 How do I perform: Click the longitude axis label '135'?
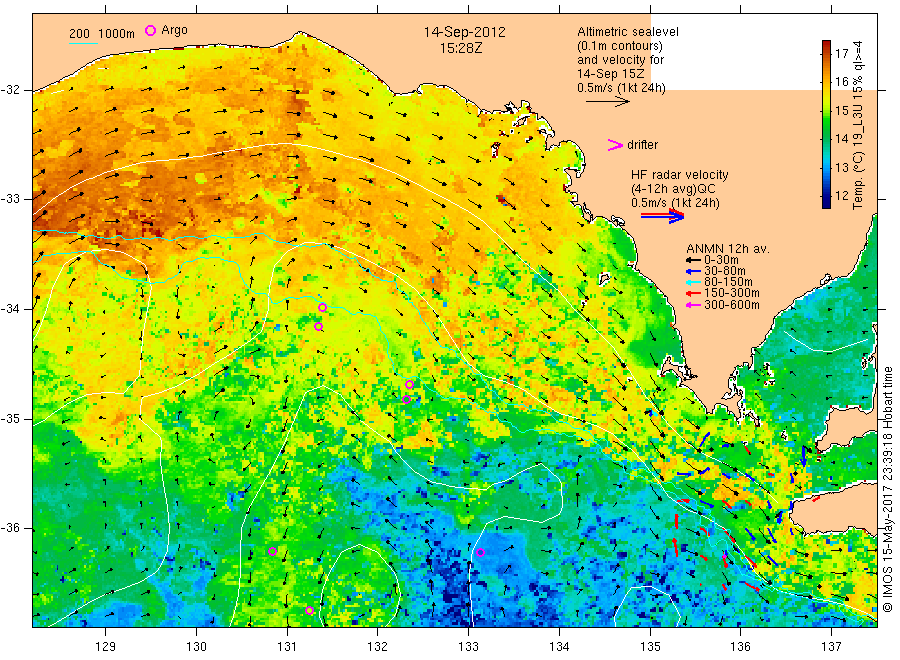650,647
